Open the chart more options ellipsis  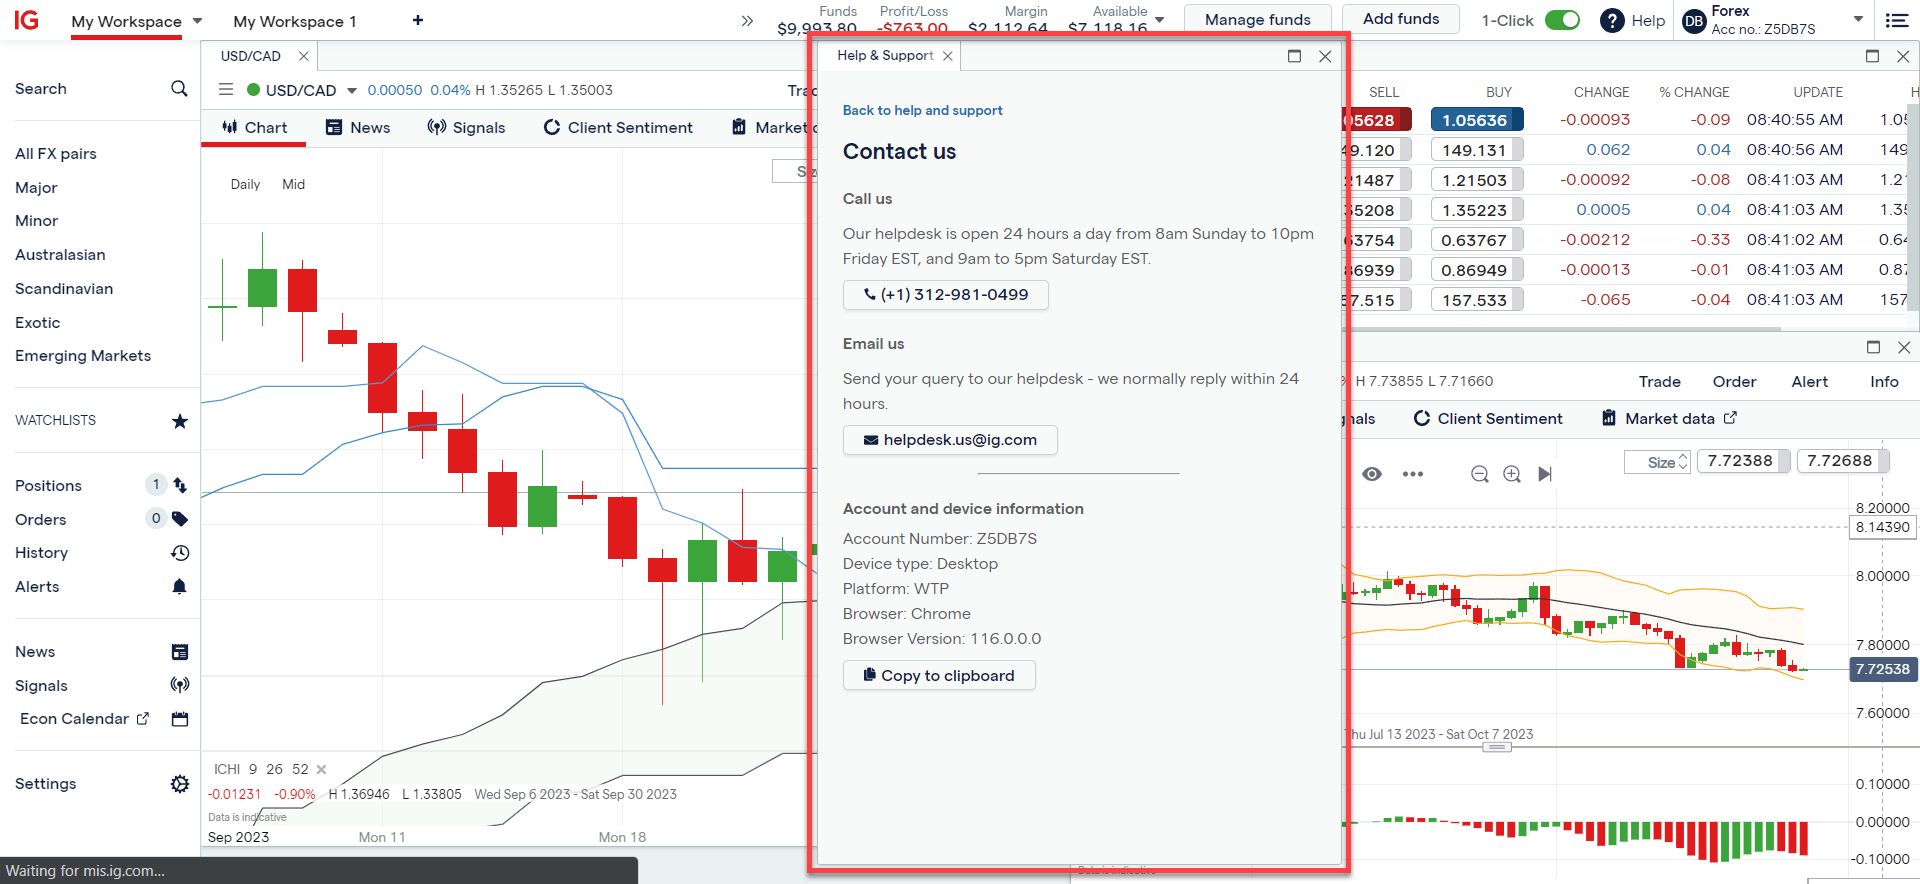coord(1412,474)
